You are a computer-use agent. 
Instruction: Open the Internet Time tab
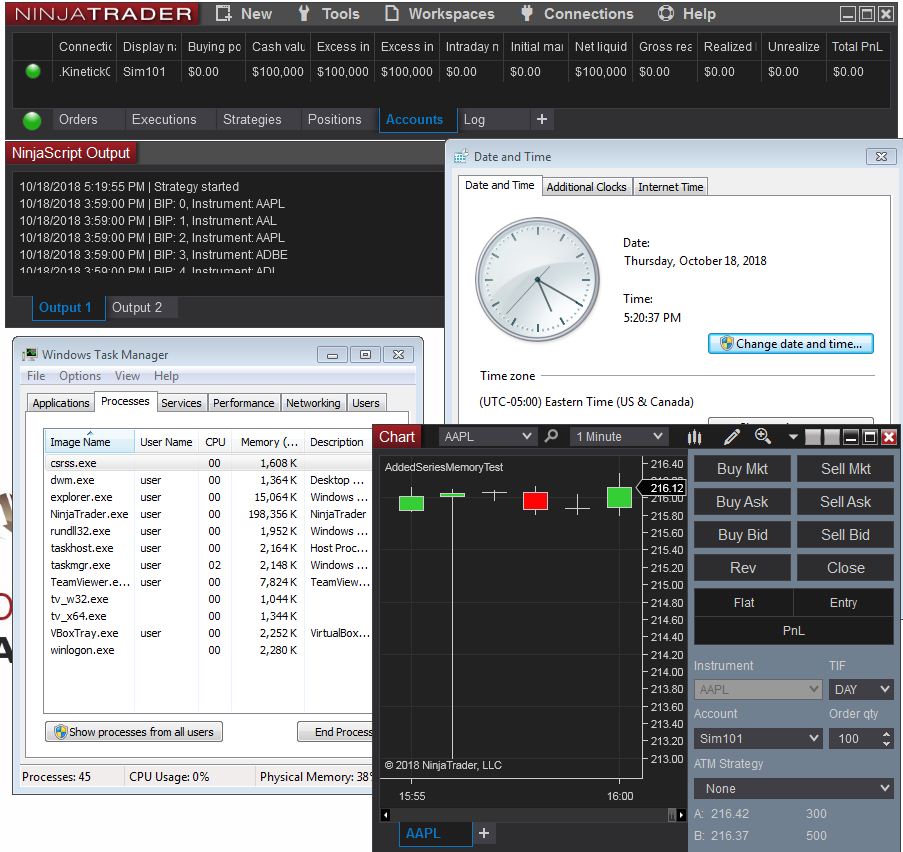670,187
